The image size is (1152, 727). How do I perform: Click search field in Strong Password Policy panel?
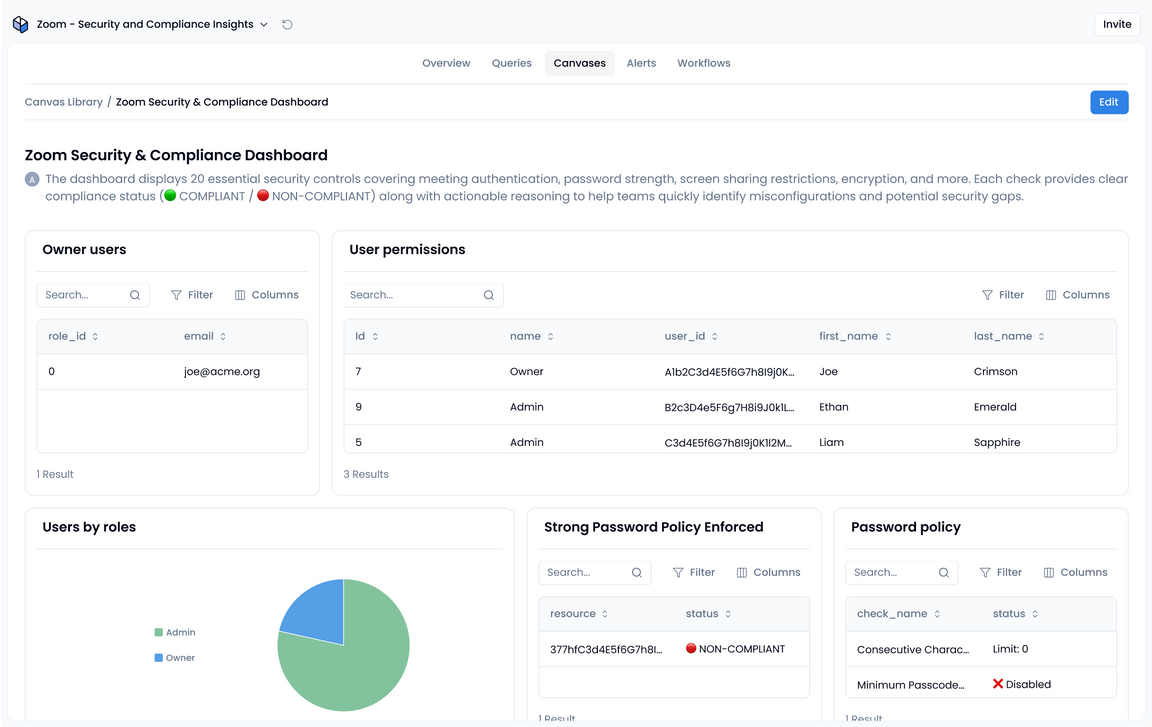click(x=595, y=573)
